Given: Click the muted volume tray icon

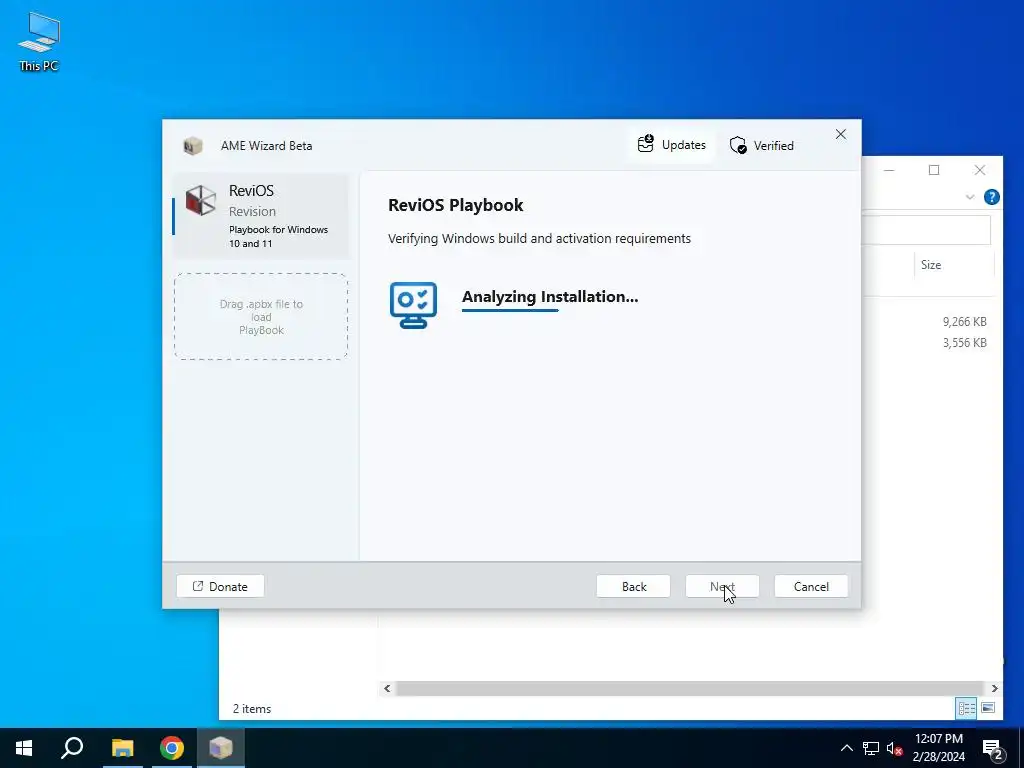Looking at the screenshot, I should (x=895, y=749).
